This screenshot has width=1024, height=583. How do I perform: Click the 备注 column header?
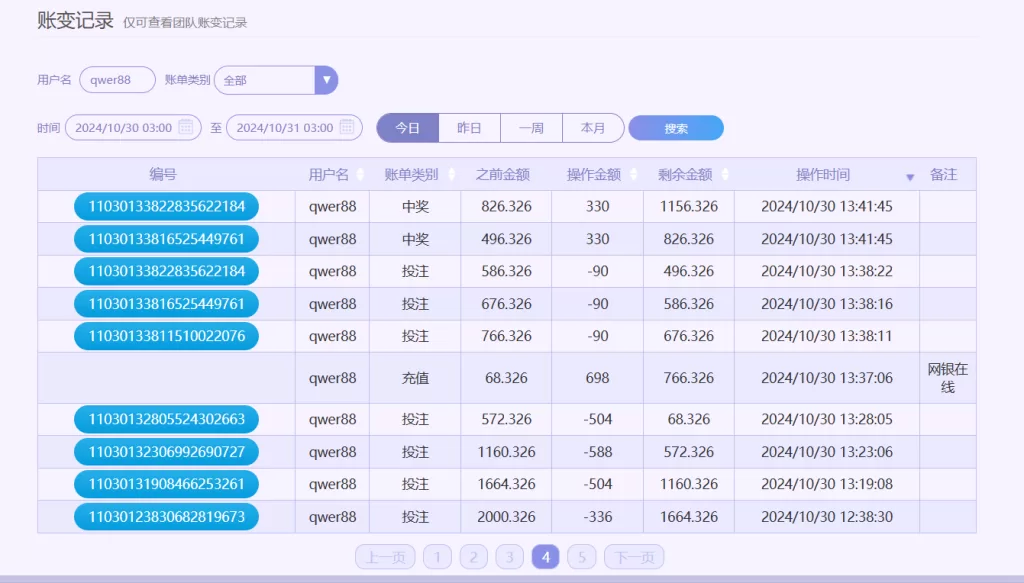[x=943, y=174]
